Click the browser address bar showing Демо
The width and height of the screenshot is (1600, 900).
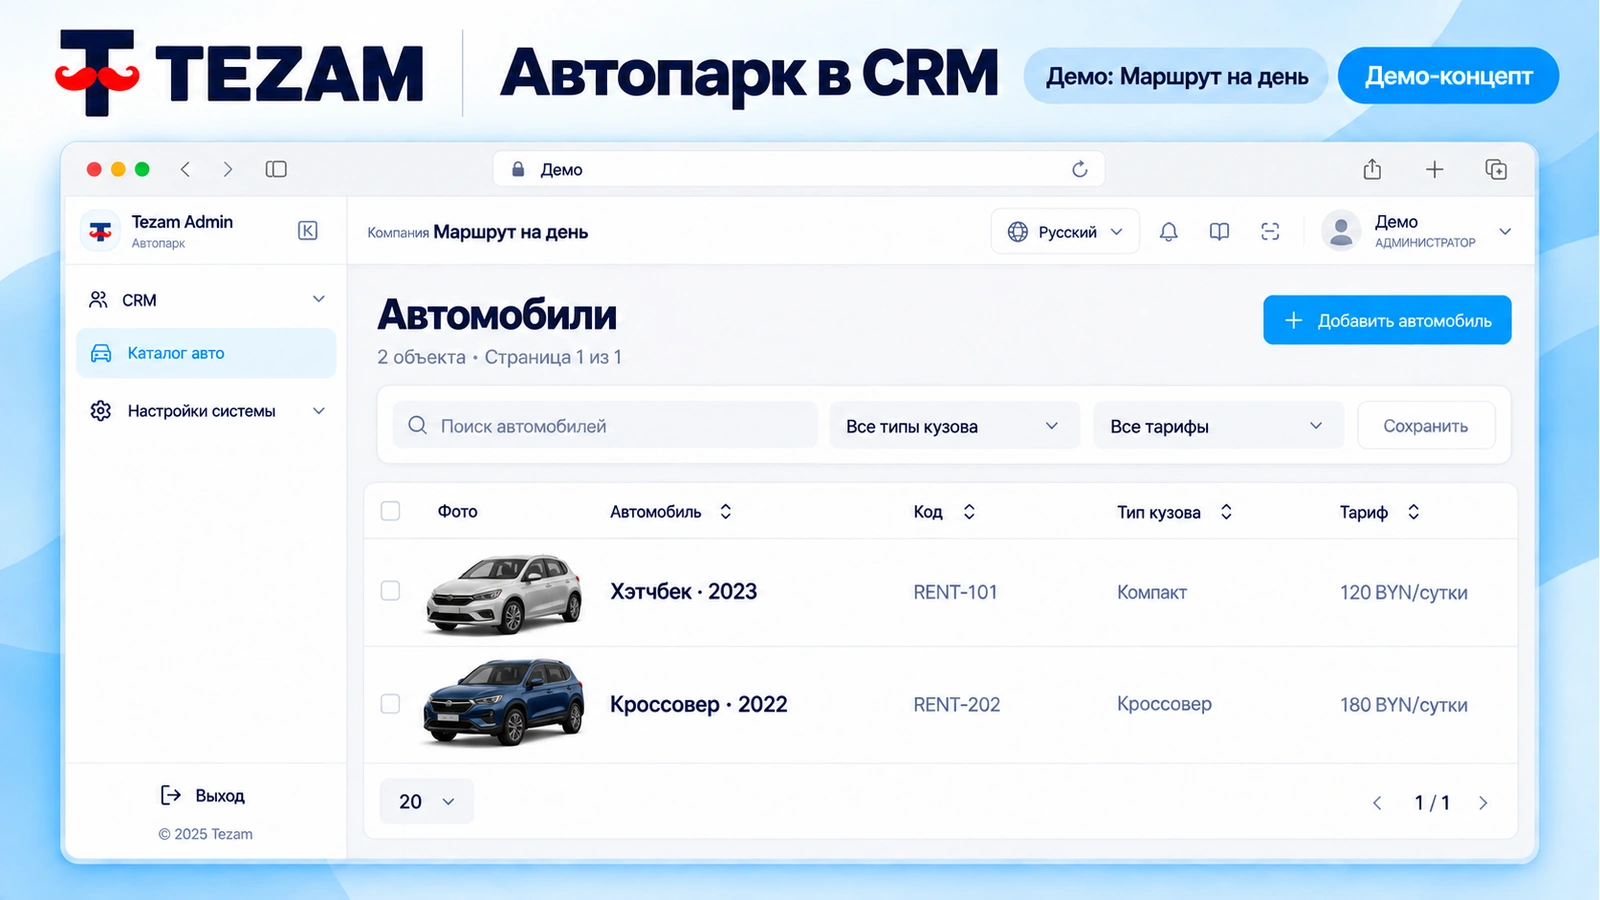[798, 169]
